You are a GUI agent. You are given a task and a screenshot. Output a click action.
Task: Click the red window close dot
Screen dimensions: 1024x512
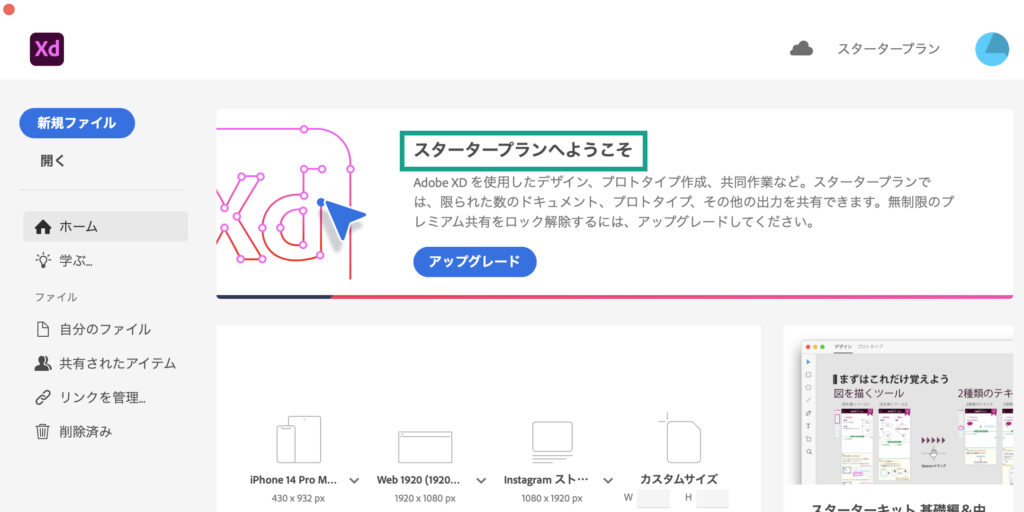pos(9,9)
